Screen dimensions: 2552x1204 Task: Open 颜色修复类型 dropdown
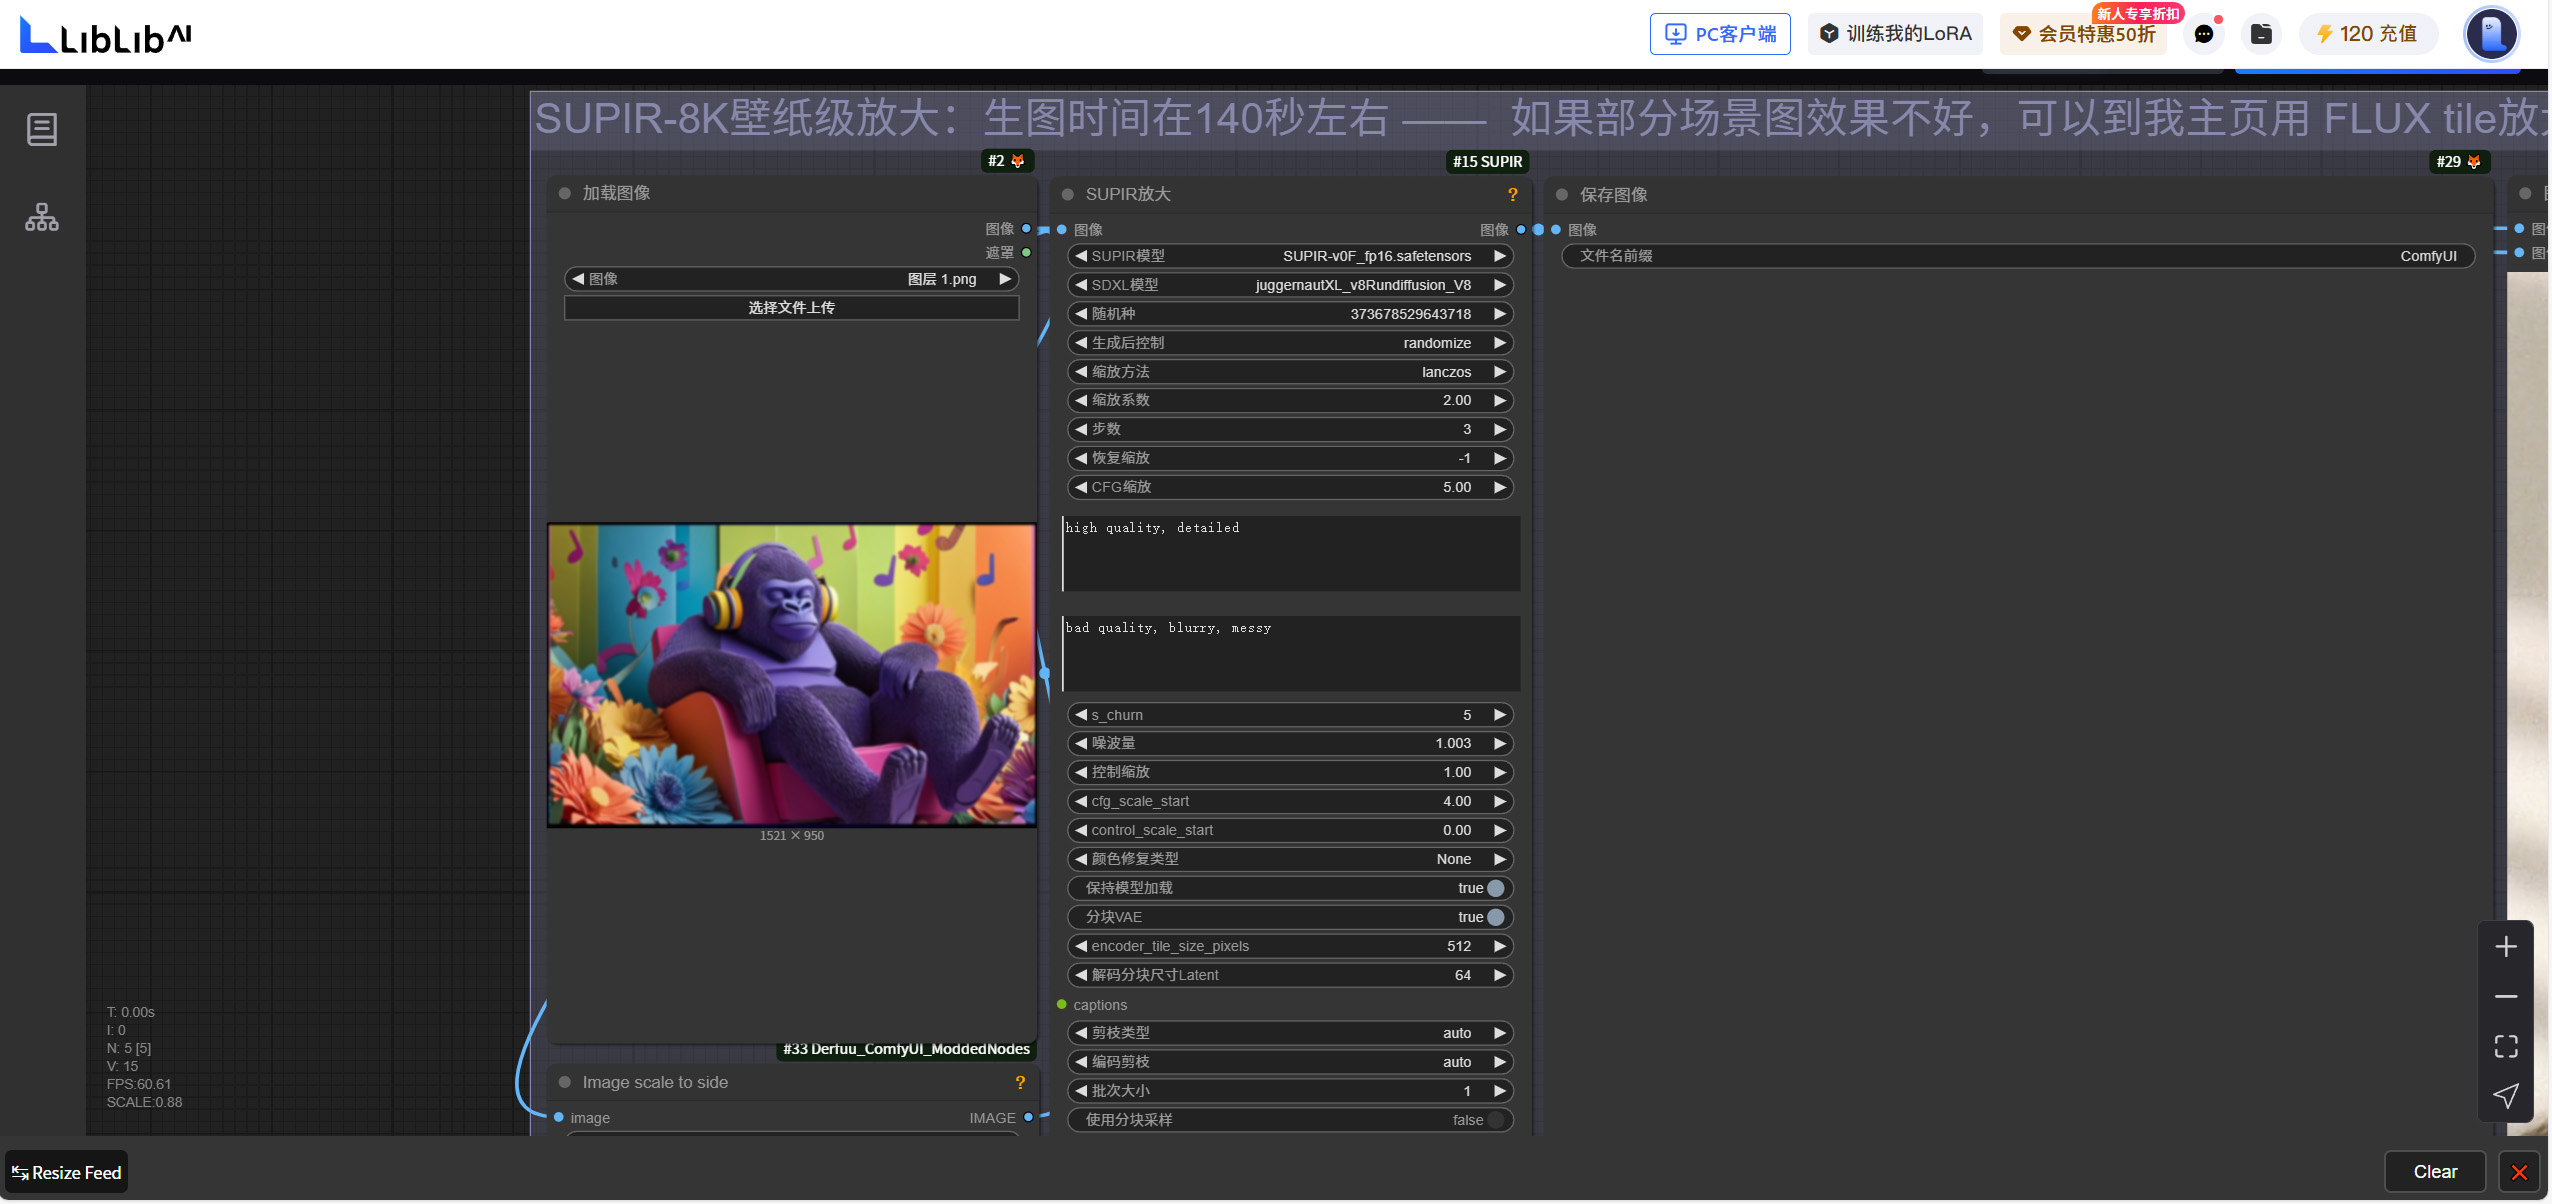pos(1290,859)
